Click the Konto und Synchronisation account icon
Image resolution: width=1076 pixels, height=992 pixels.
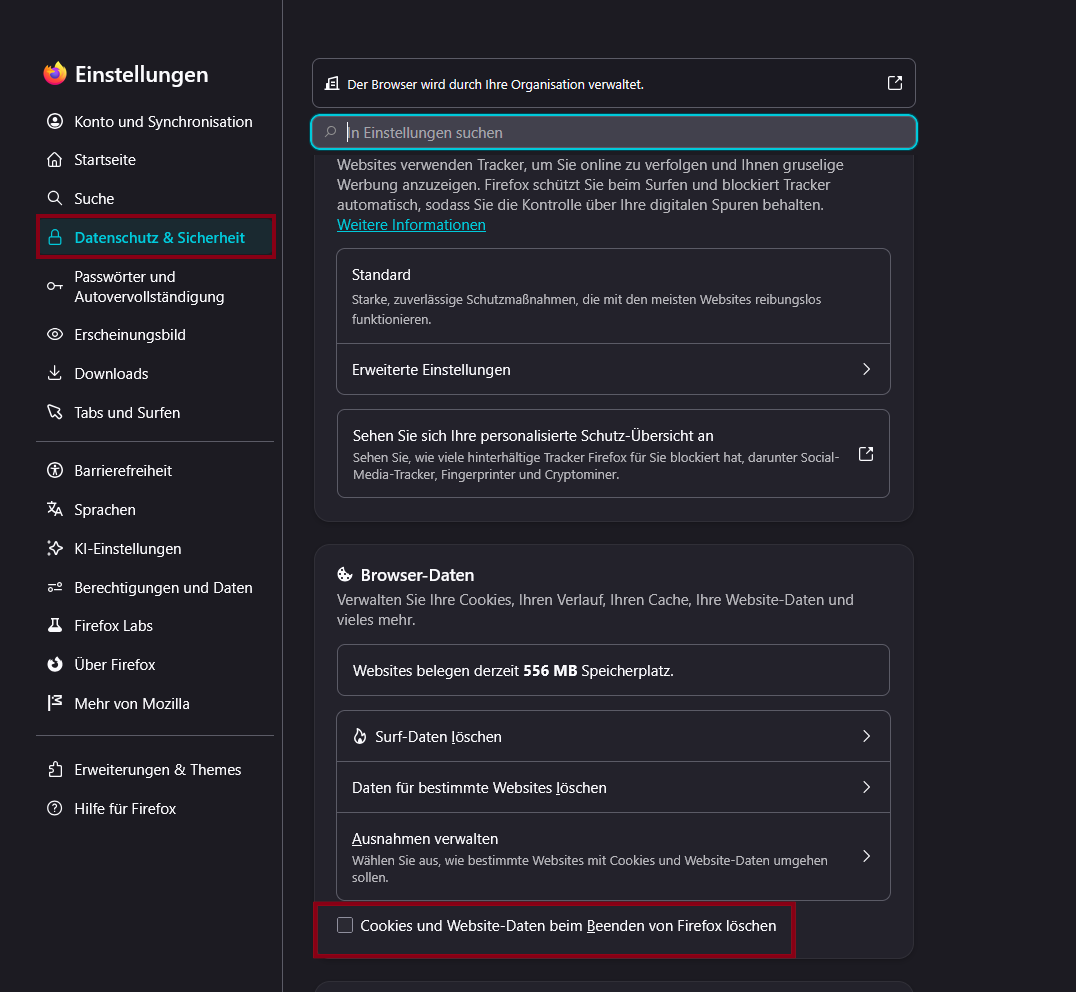coord(55,121)
